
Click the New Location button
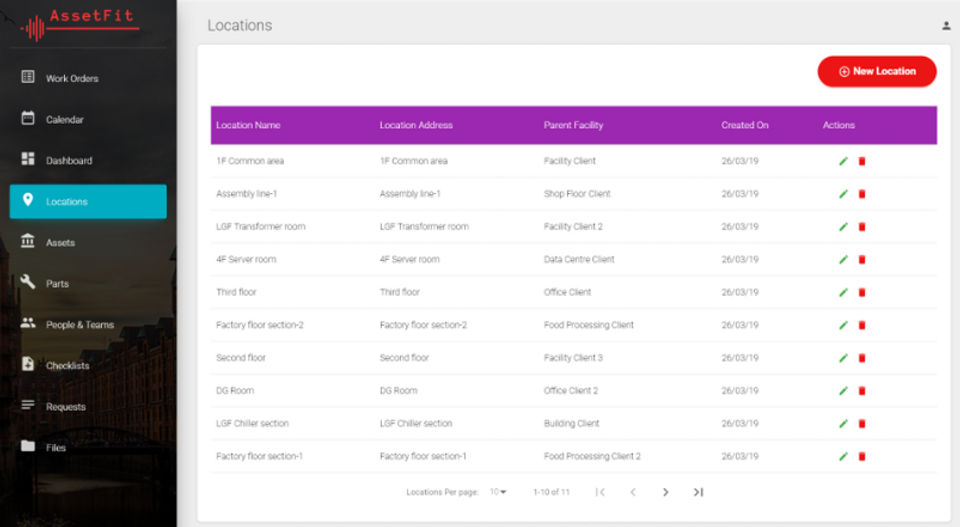pos(877,72)
